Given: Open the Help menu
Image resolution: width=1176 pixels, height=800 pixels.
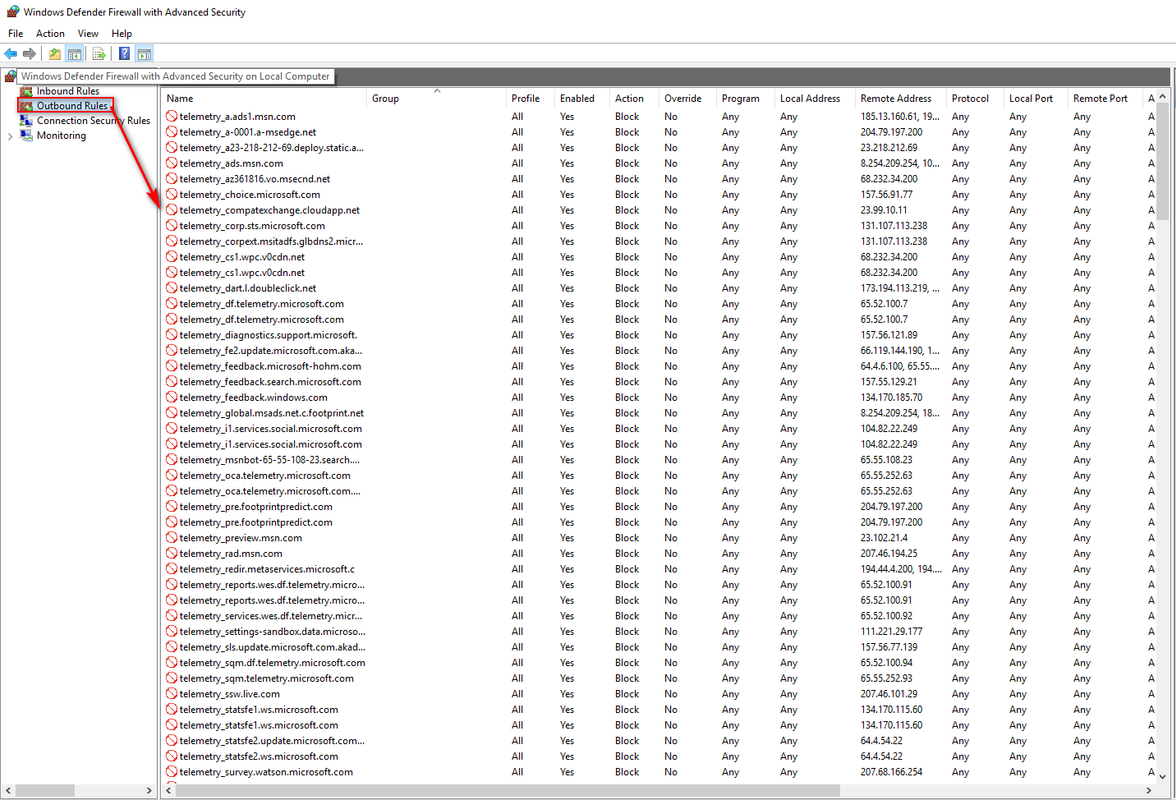Looking at the screenshot, I should point(122,33).
